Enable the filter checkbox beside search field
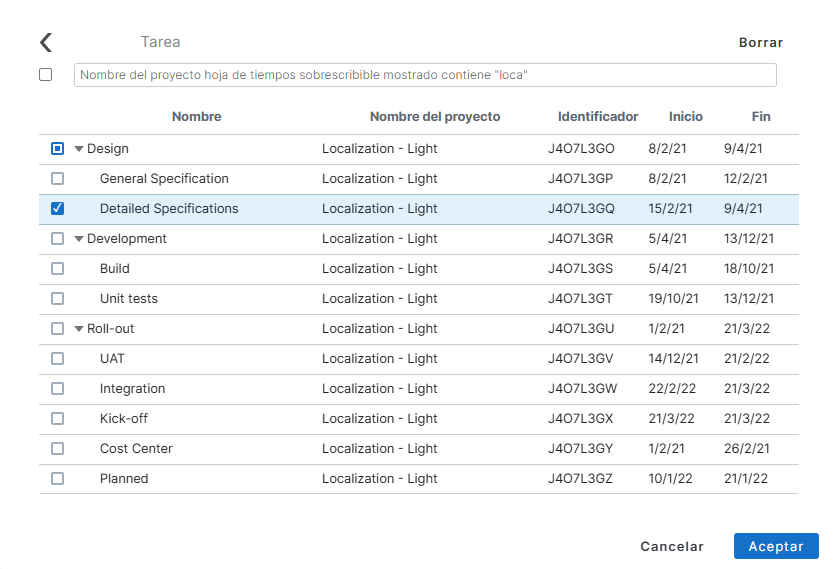Screen dimensions: 837x569 (46, 74)
